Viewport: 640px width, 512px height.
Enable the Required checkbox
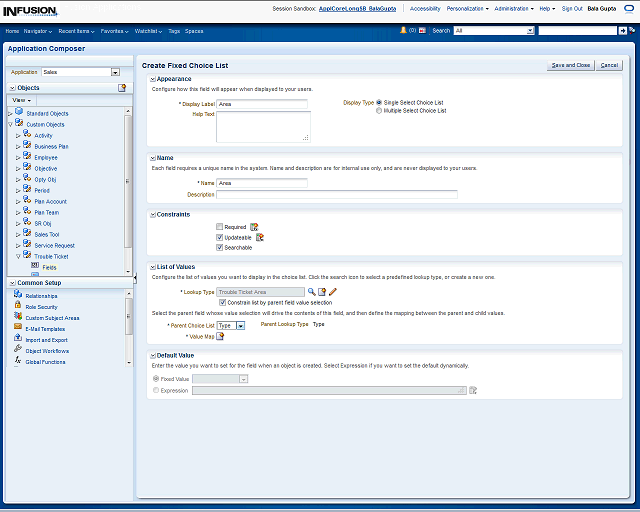pos(220,227)
